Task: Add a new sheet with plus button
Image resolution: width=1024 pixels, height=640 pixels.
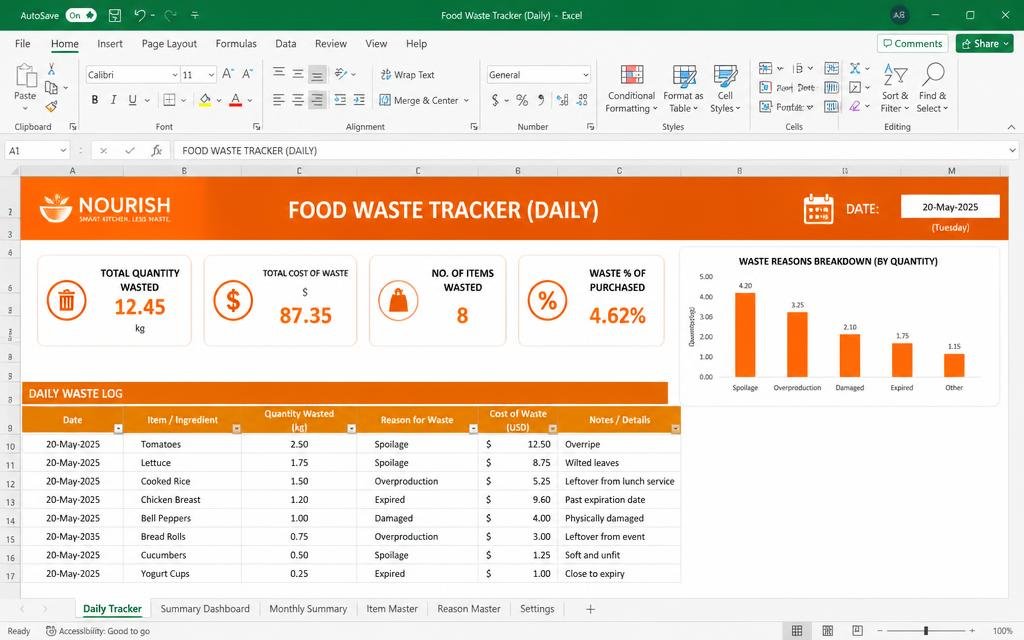Action: pyautogui.click(x=590, y=609)
